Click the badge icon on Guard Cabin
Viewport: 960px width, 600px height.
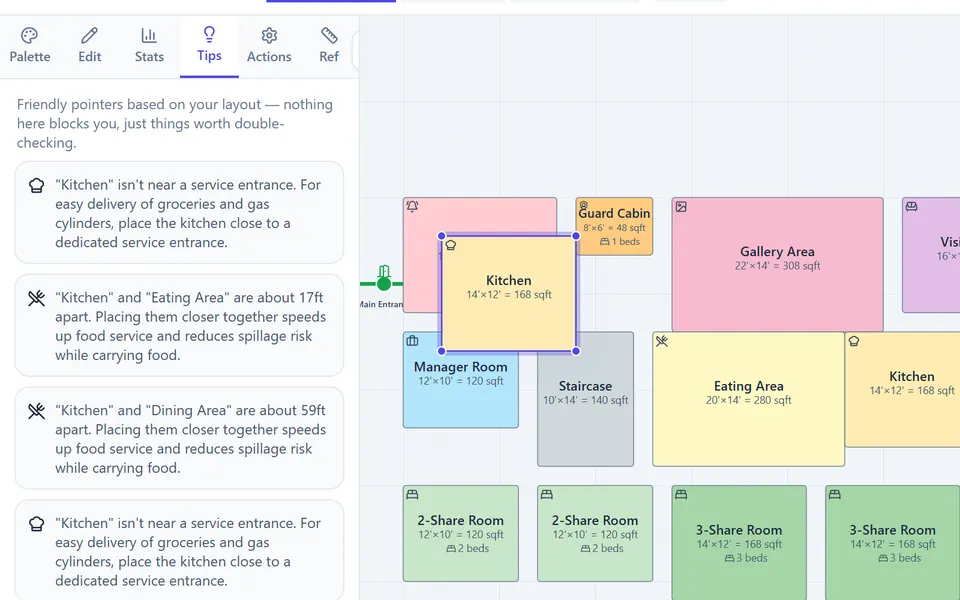pyautogui.click(x=583, y=206)
